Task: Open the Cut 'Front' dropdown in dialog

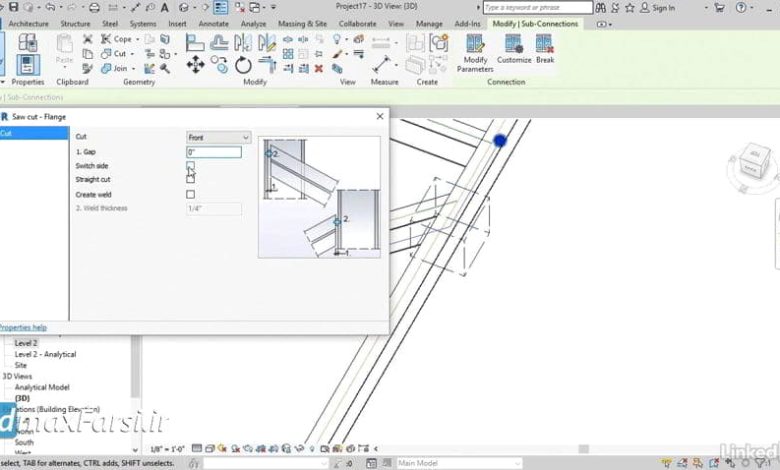Action: [218, 137]
